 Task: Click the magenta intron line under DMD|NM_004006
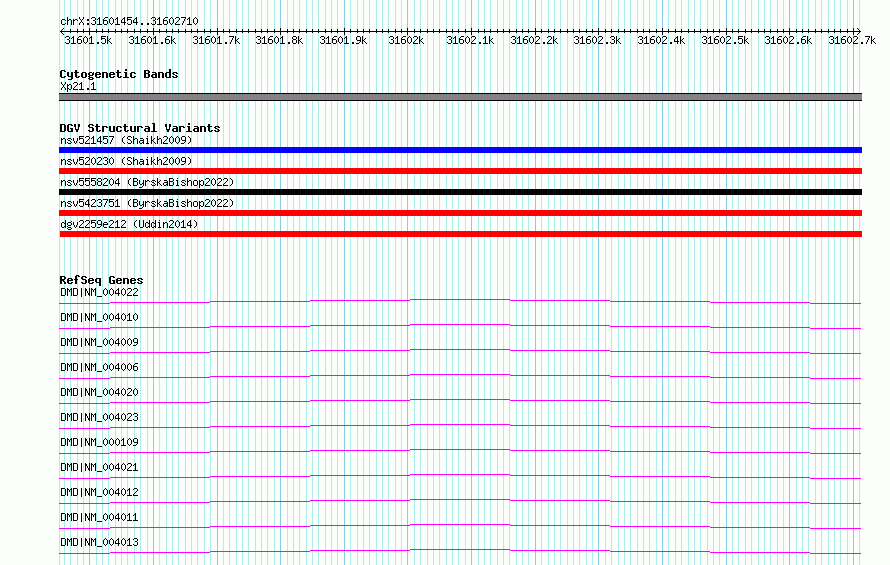tap(460, 374)
